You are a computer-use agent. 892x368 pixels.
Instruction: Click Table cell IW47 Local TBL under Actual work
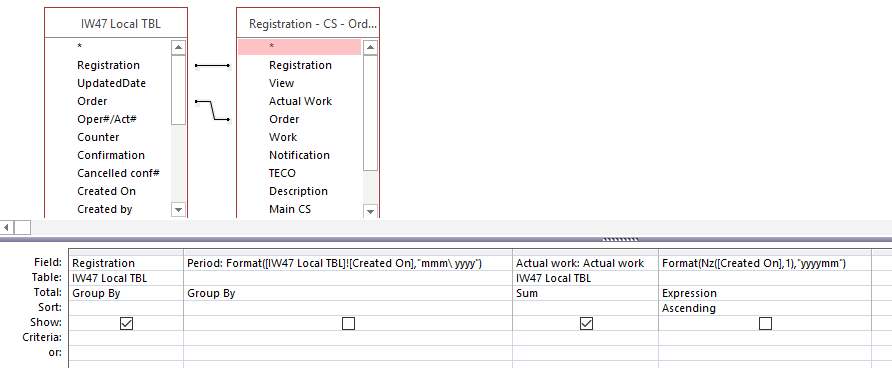coord(586,278)
